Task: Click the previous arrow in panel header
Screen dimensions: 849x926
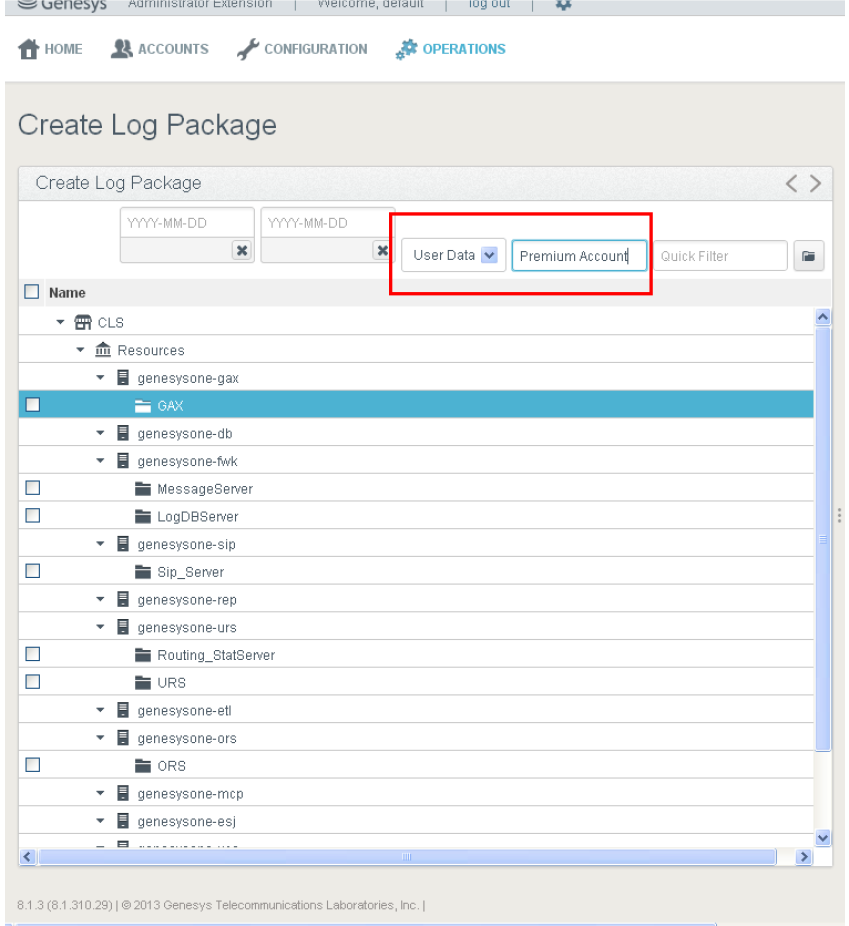Action: point(792,183)
